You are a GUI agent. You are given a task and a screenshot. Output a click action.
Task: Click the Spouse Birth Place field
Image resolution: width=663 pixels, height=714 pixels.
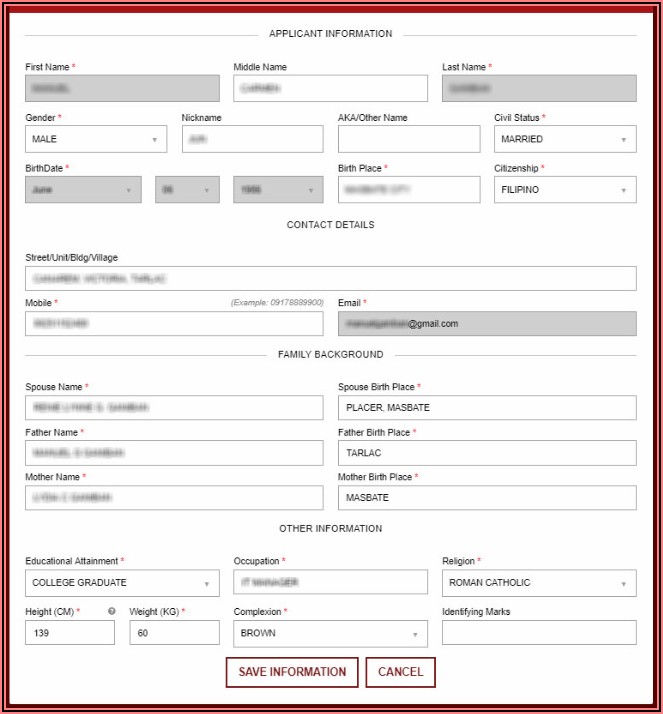coord(487,408)
